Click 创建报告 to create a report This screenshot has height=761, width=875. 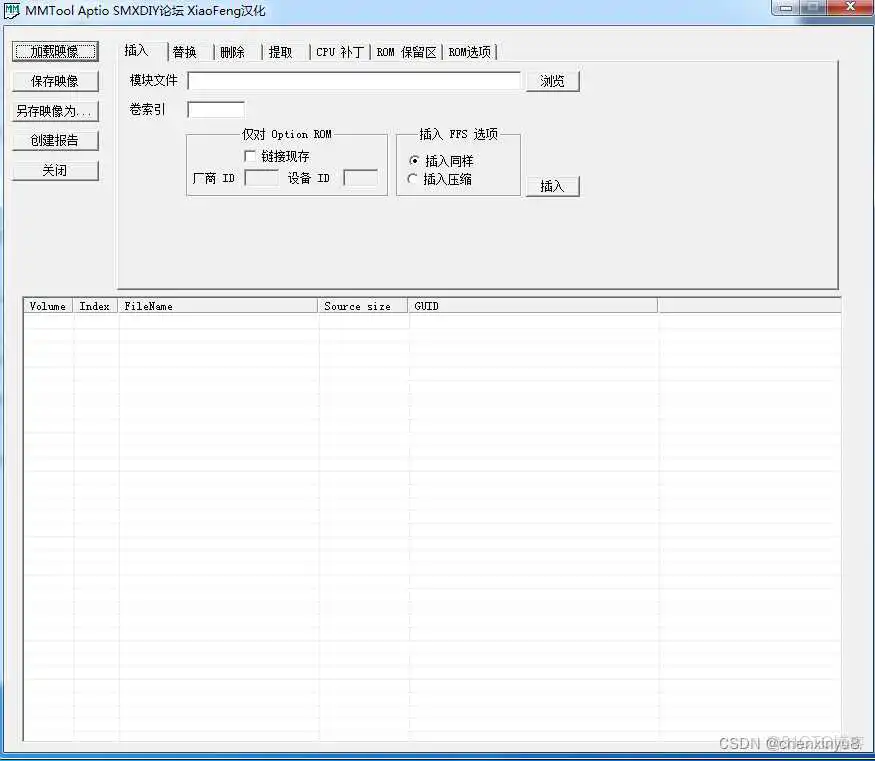tap(55, 140)
